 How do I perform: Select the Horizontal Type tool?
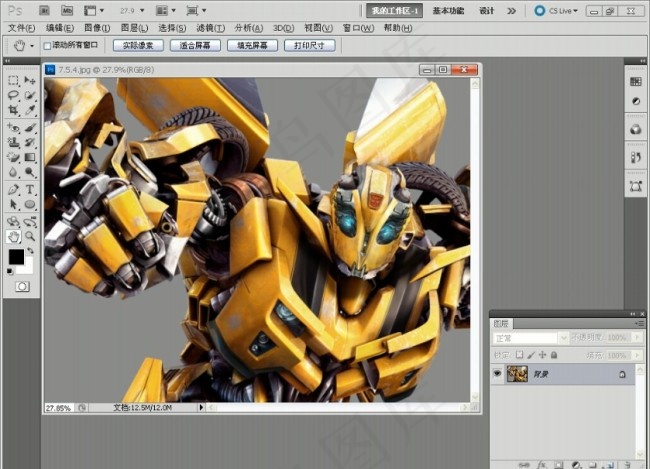[x=30, y=190]
